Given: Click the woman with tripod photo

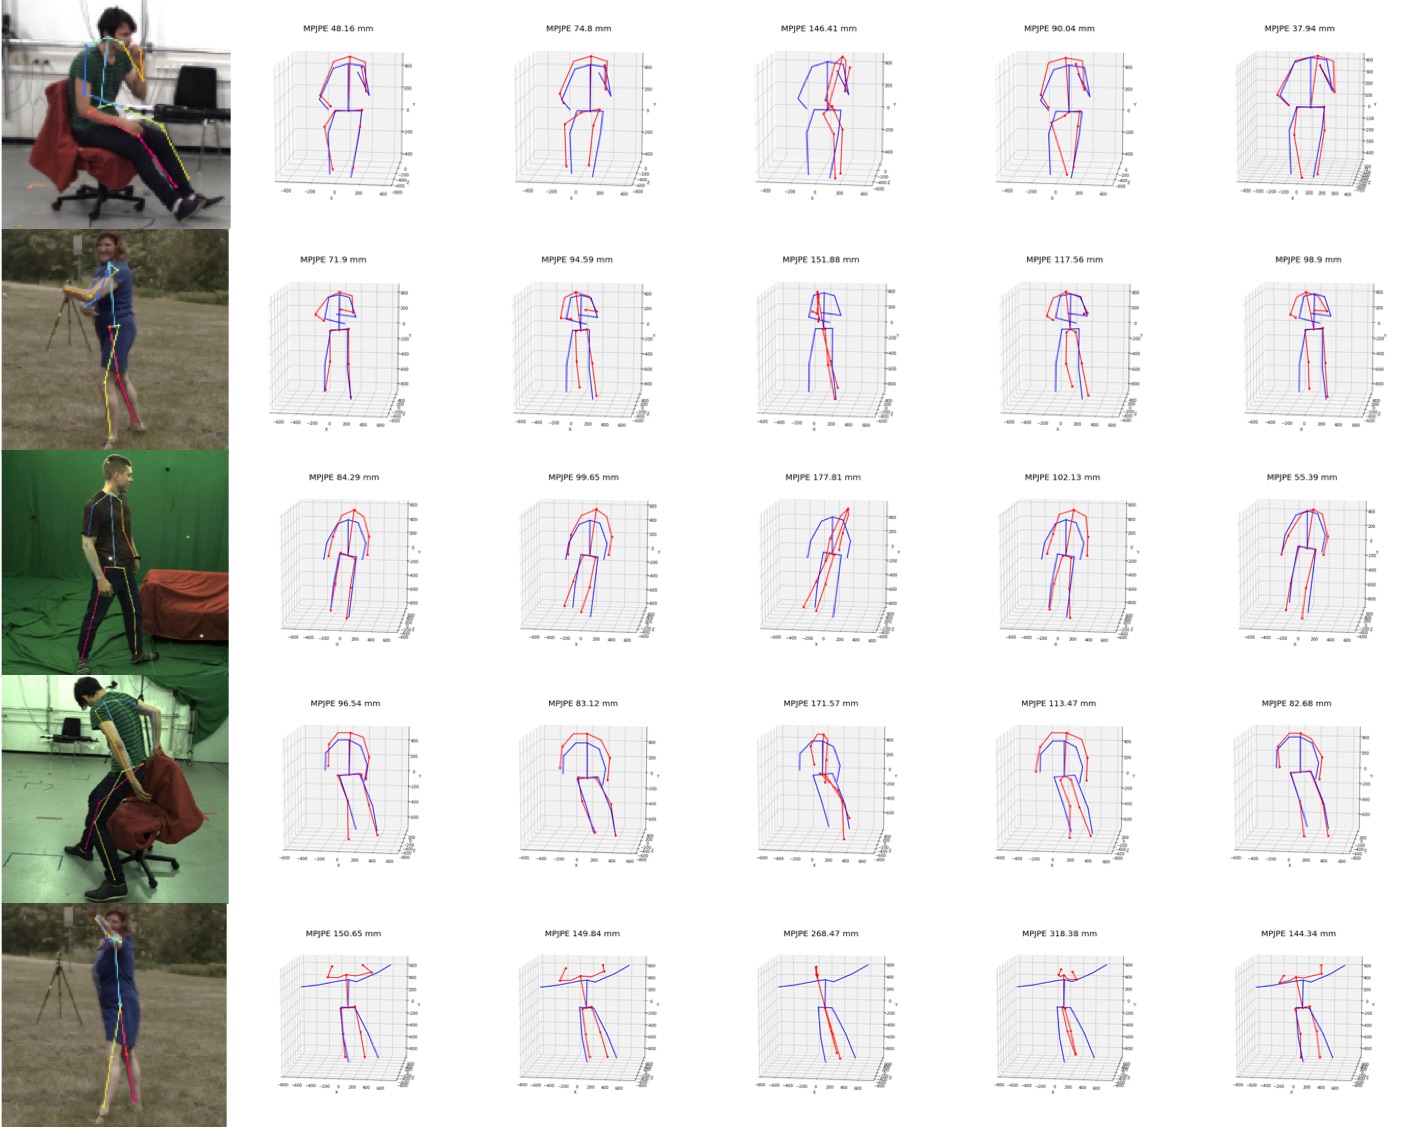Looking at the screenshot, I should 115,340.
